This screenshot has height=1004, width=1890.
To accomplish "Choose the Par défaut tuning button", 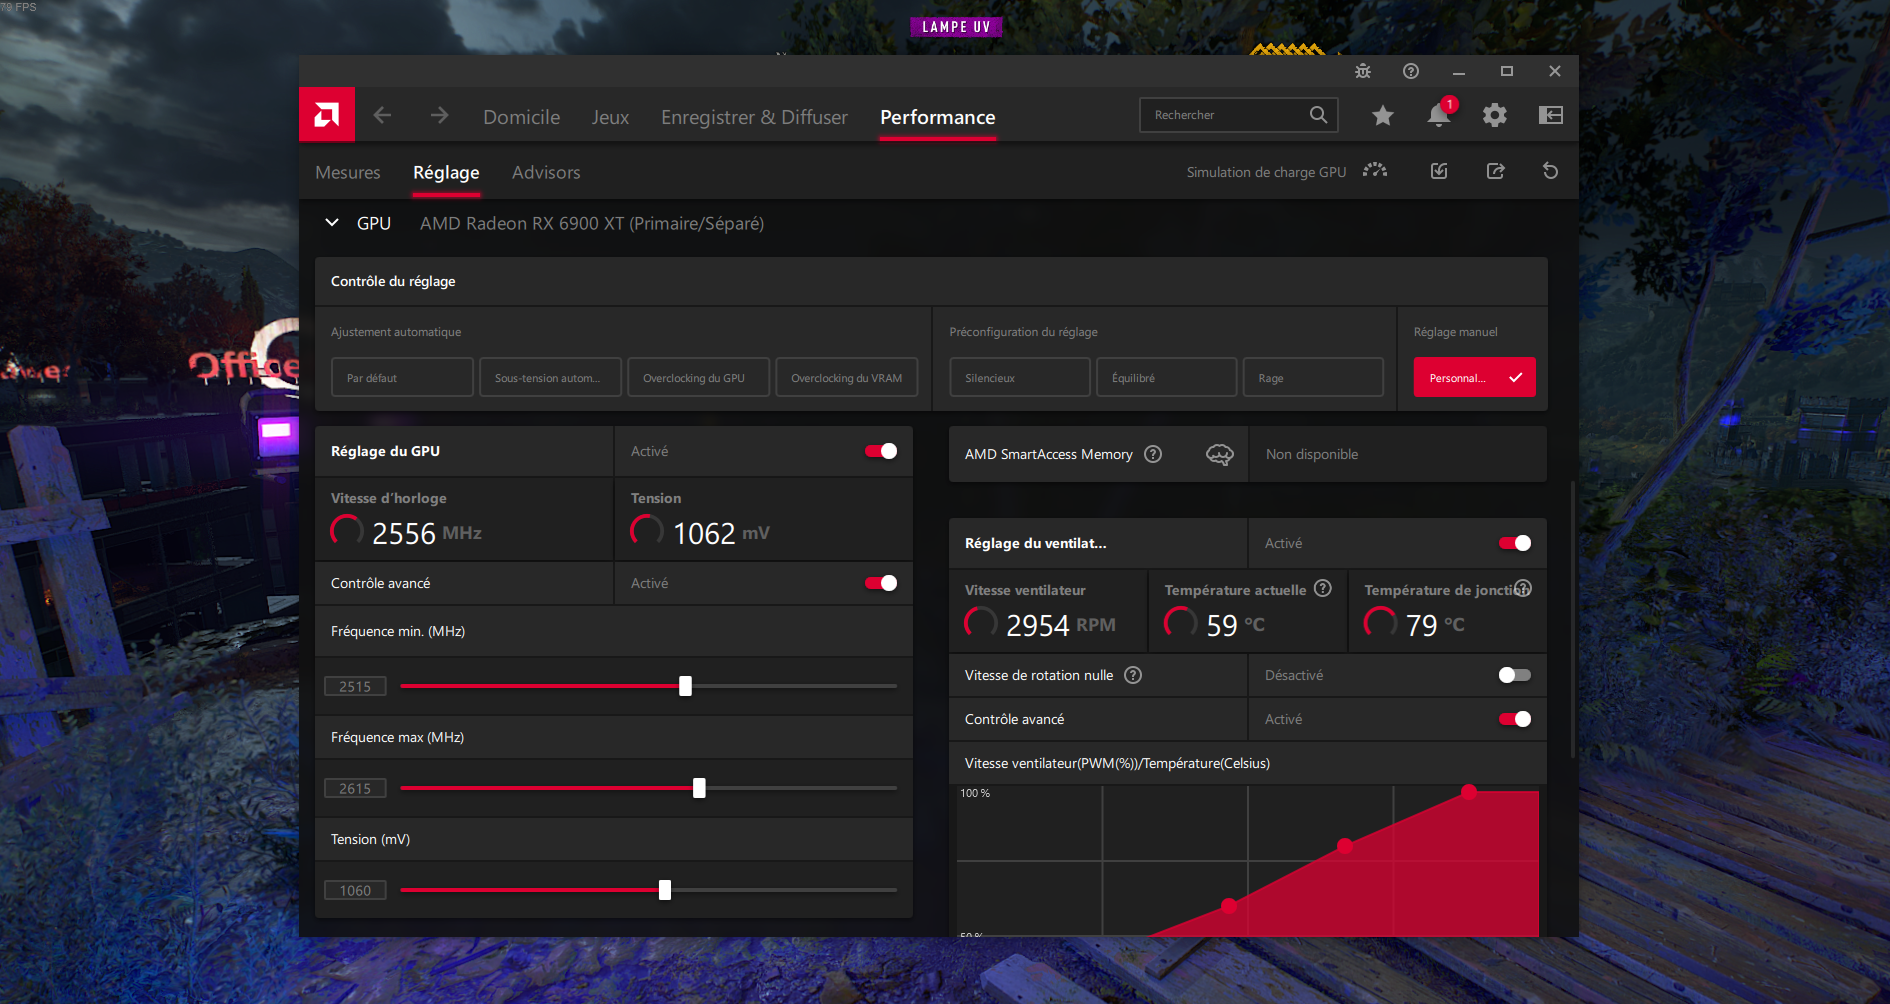I will [402, 378].
